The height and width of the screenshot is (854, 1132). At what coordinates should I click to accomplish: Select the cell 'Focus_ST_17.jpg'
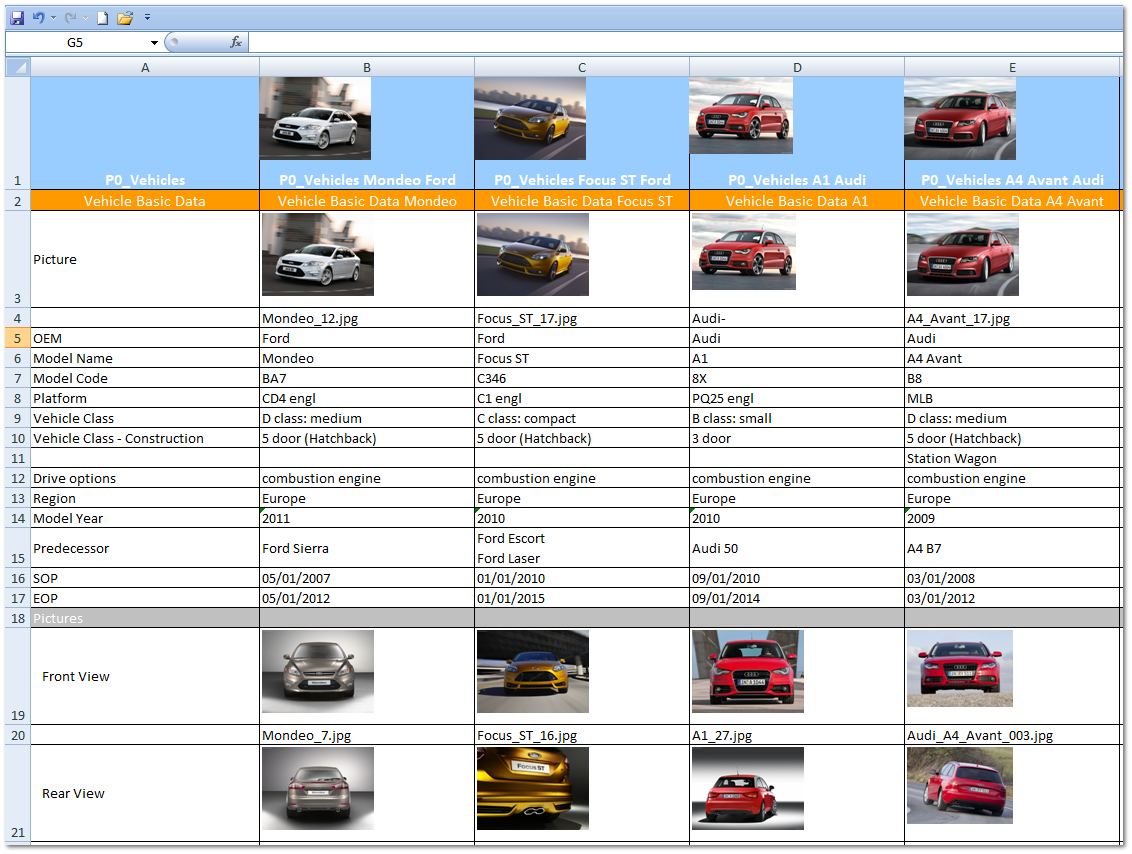coord(582,318)
